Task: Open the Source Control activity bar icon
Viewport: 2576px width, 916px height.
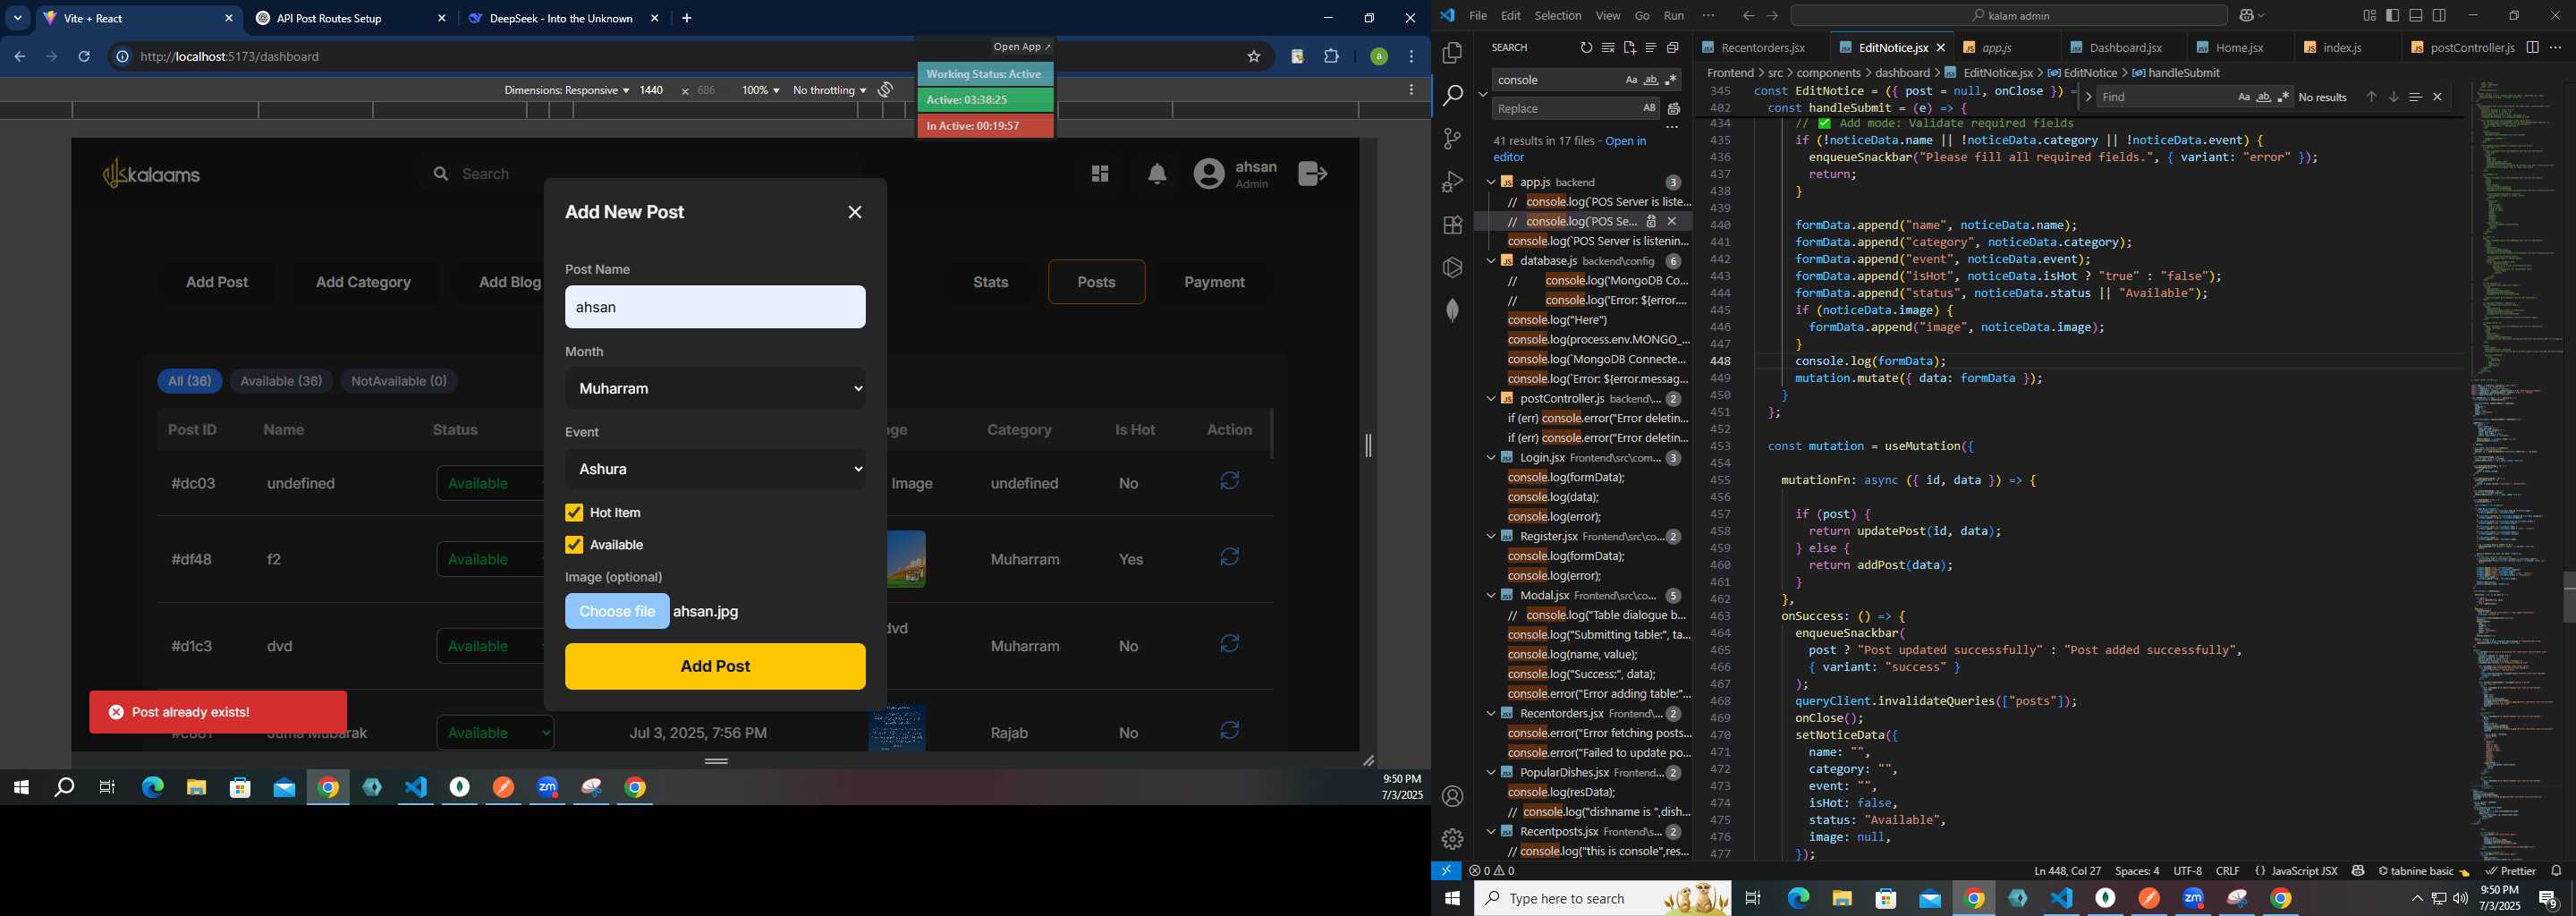Action: tap(1453, 138)
